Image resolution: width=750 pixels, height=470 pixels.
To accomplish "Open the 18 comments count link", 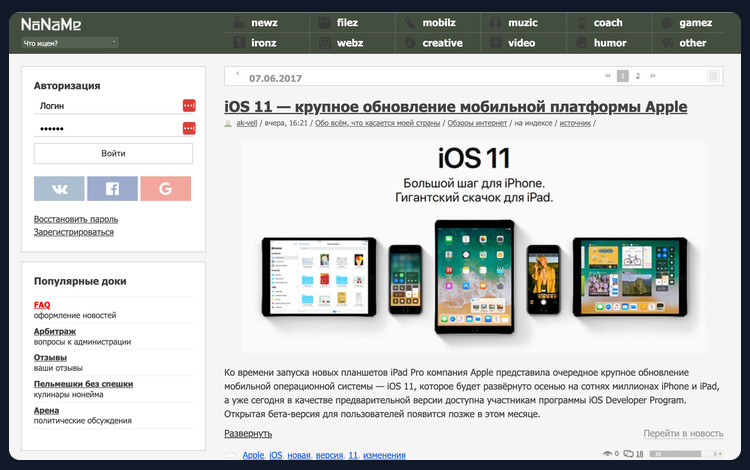I will [640, 453].
